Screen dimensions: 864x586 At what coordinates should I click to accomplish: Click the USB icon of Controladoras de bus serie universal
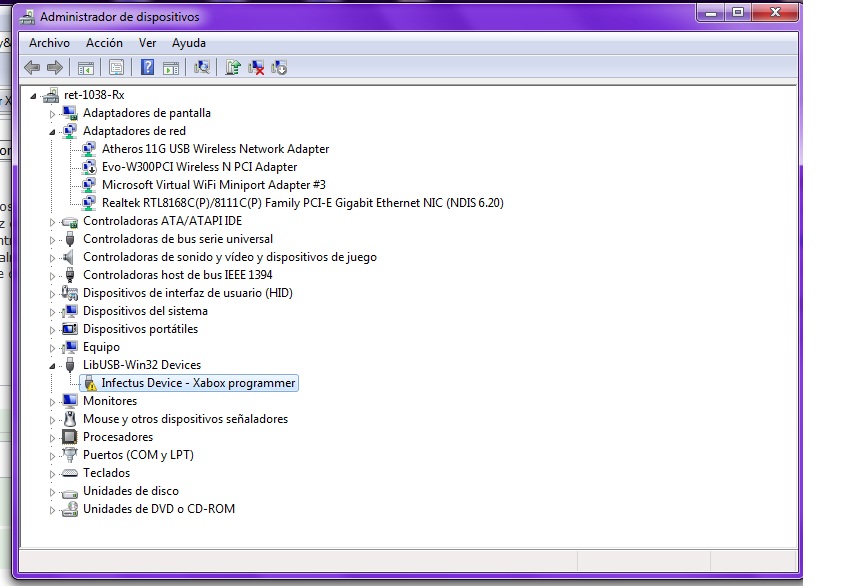tap(69, 239)
